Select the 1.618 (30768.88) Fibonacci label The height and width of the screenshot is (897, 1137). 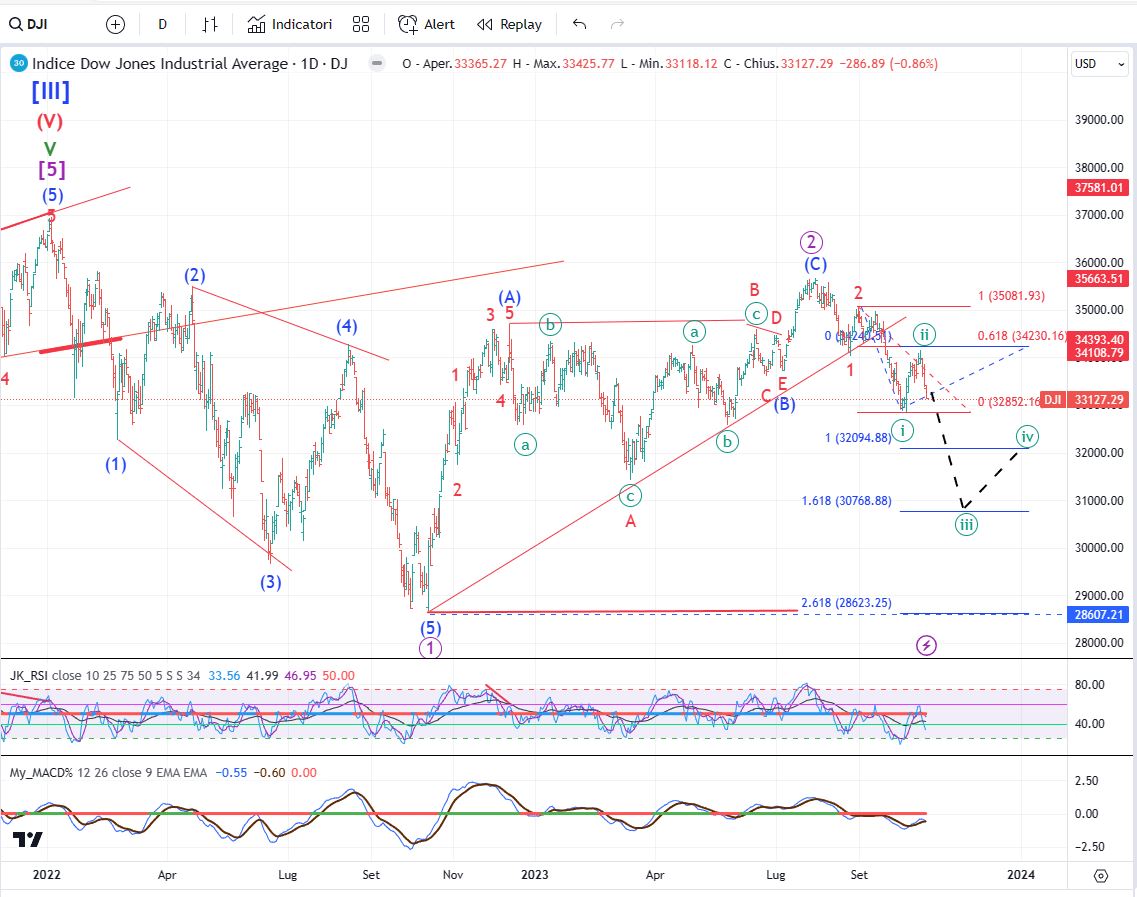[846, 500]
